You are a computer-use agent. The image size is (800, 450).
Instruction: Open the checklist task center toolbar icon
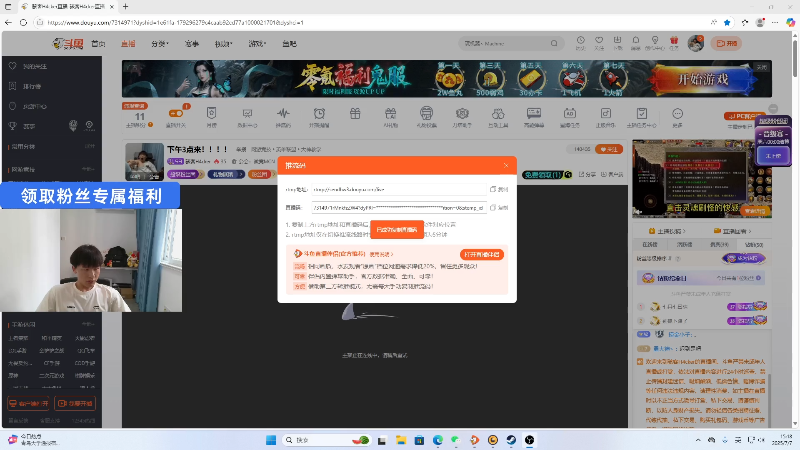[x=641, y=113]
